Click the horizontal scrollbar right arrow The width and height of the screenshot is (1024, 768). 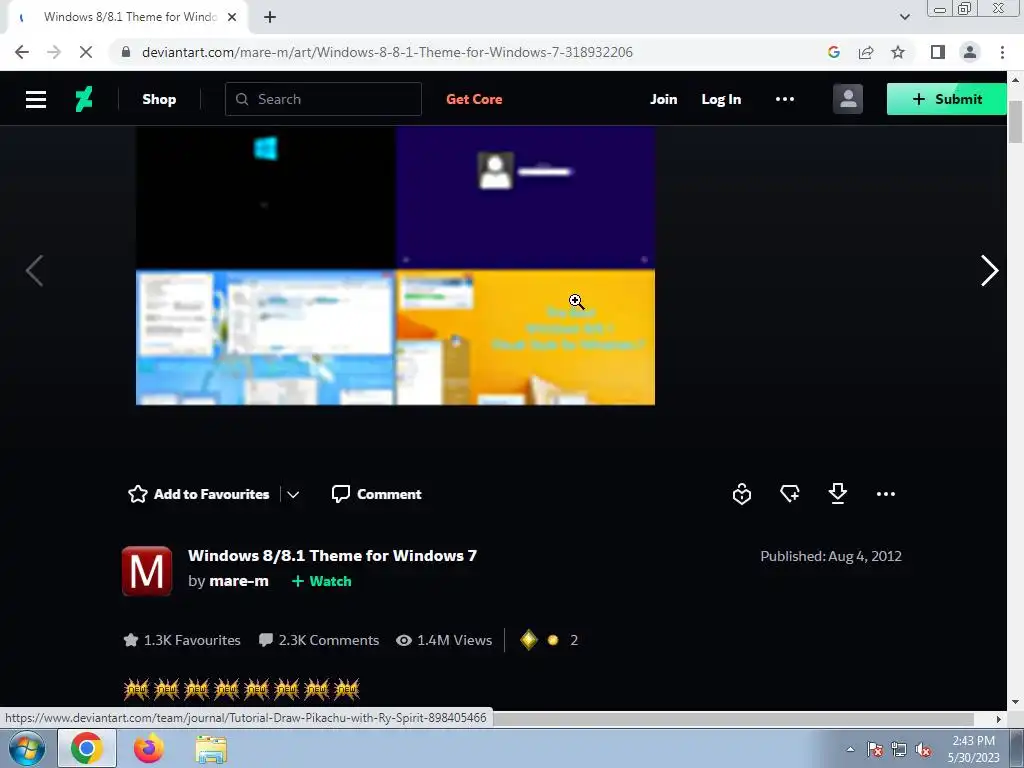[999, 719]
